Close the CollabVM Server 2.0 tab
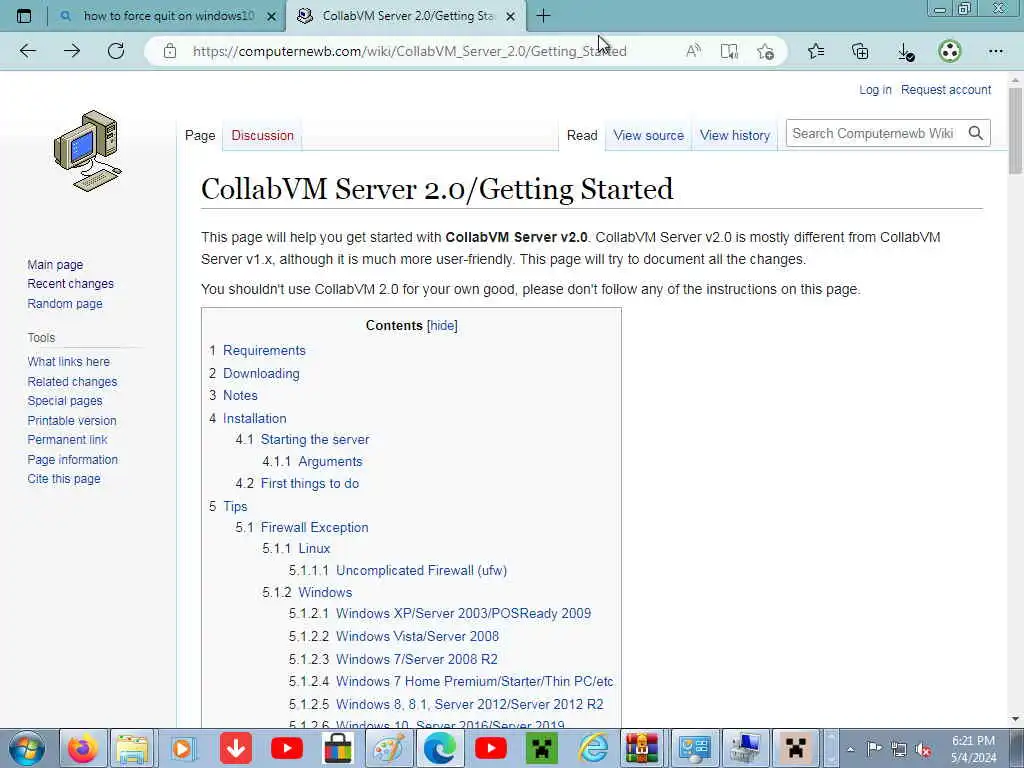The height and width of the screenshot is (768, 1024). pyautogui.click(x=511, y=16)
